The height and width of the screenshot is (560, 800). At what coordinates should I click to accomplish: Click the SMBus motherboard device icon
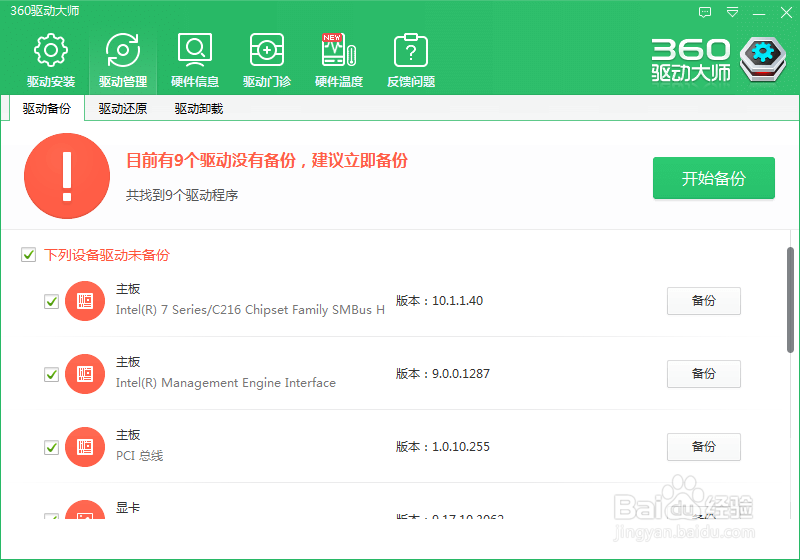[85, 301]
